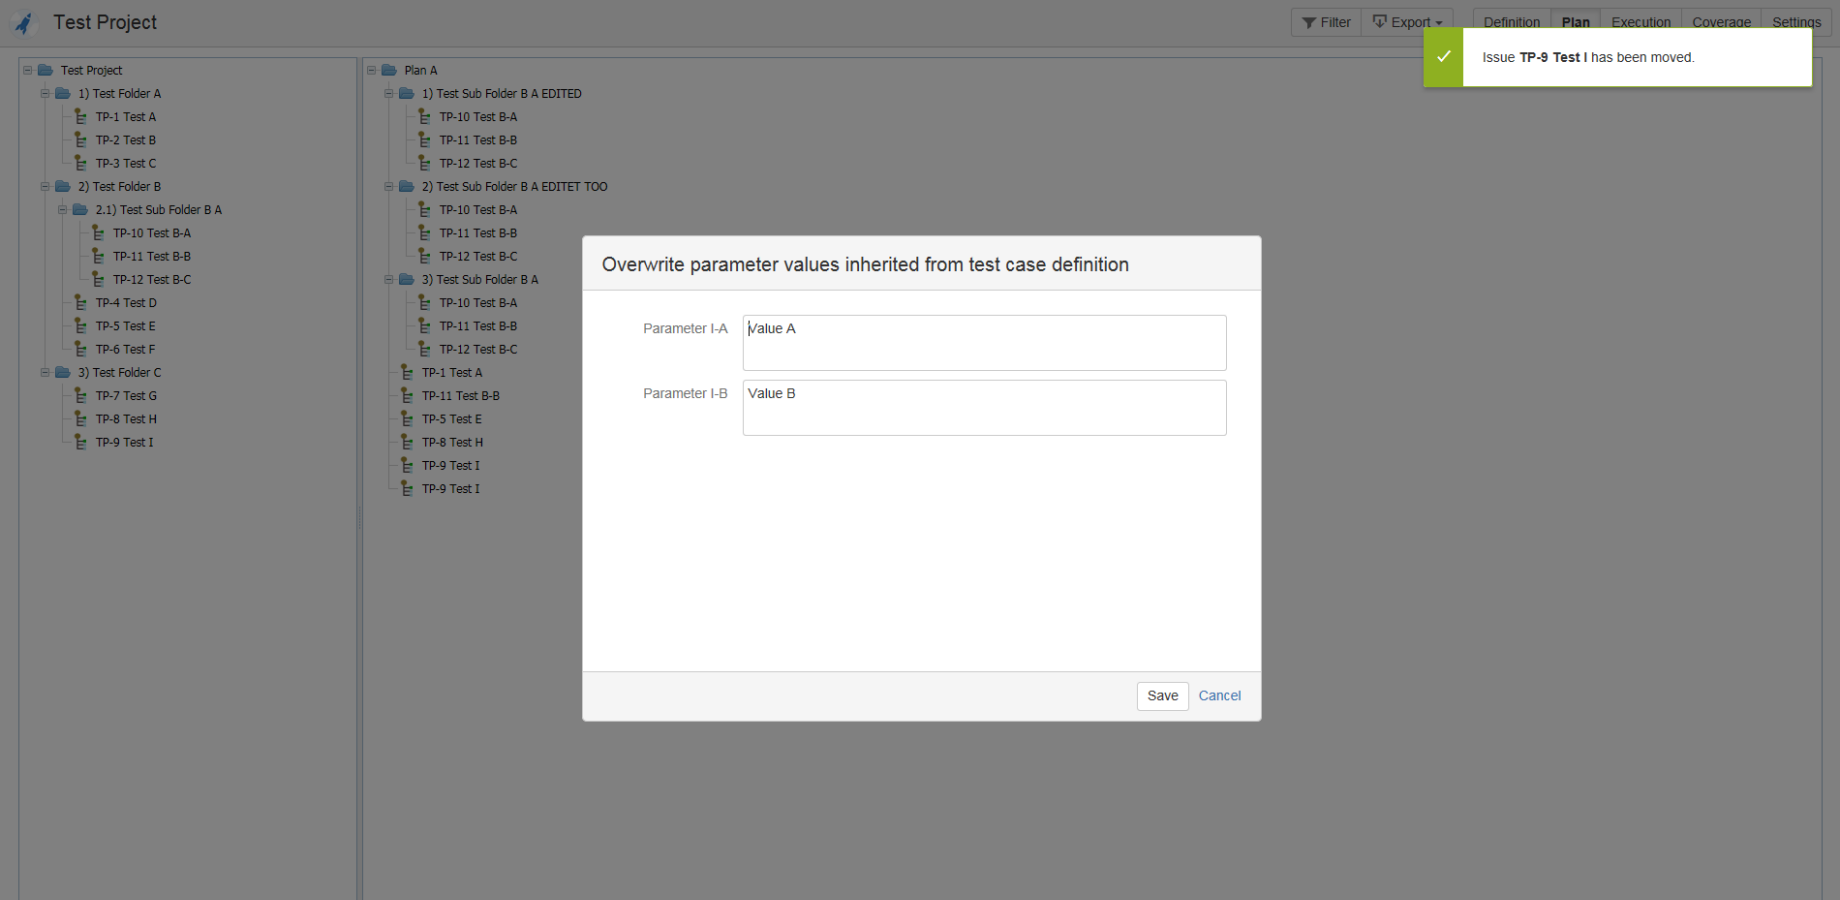The image size is (1840, 900).
Task: Click the test icon of TP-8 Test H in Plan A
Action: pos(407,442)
